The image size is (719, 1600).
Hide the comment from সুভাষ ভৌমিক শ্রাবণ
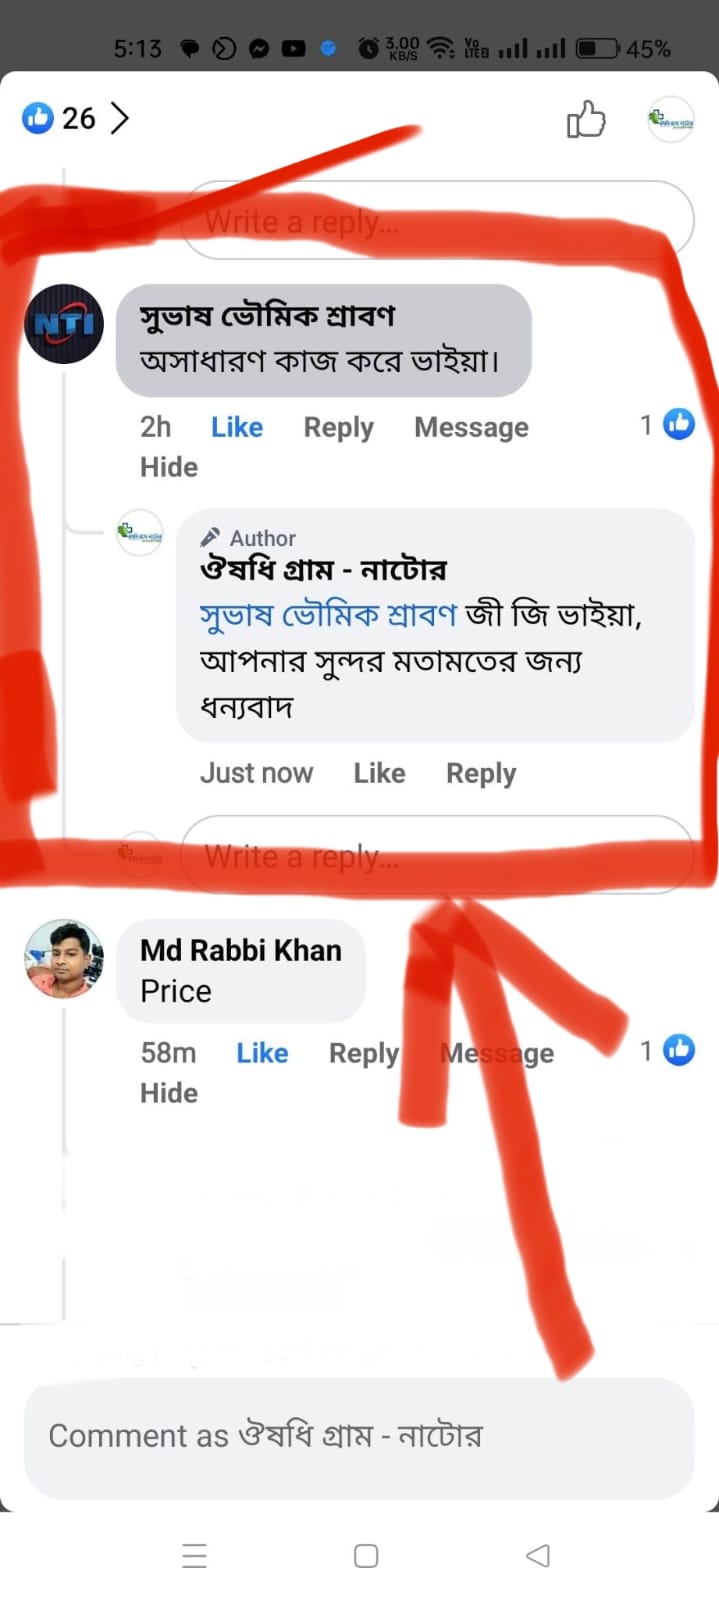coord(168,466)
